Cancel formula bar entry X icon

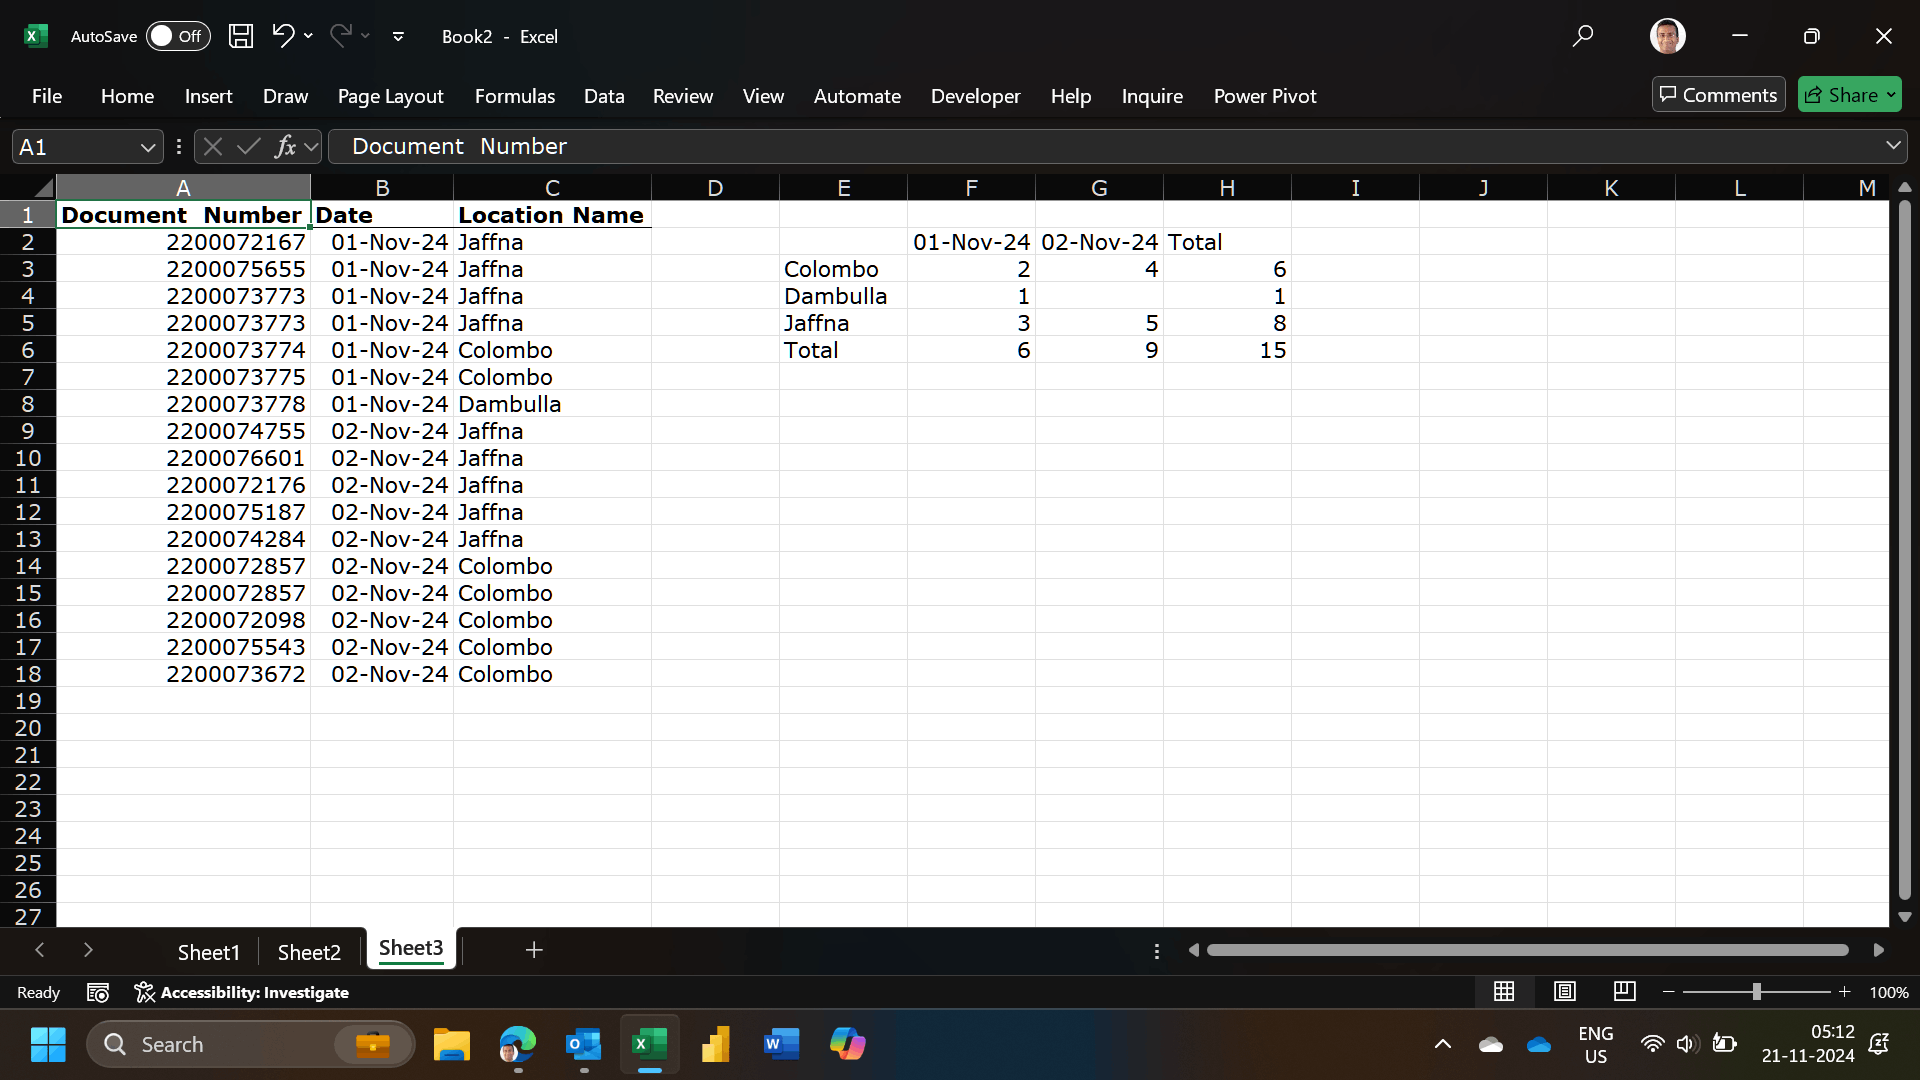(x=212, y=147)
